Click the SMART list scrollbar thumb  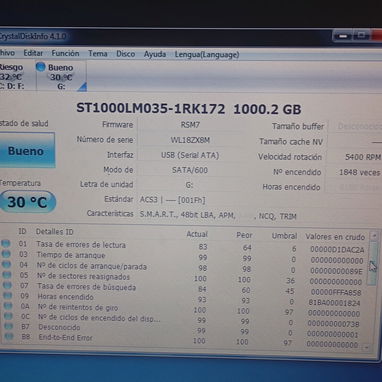(373, 263)
